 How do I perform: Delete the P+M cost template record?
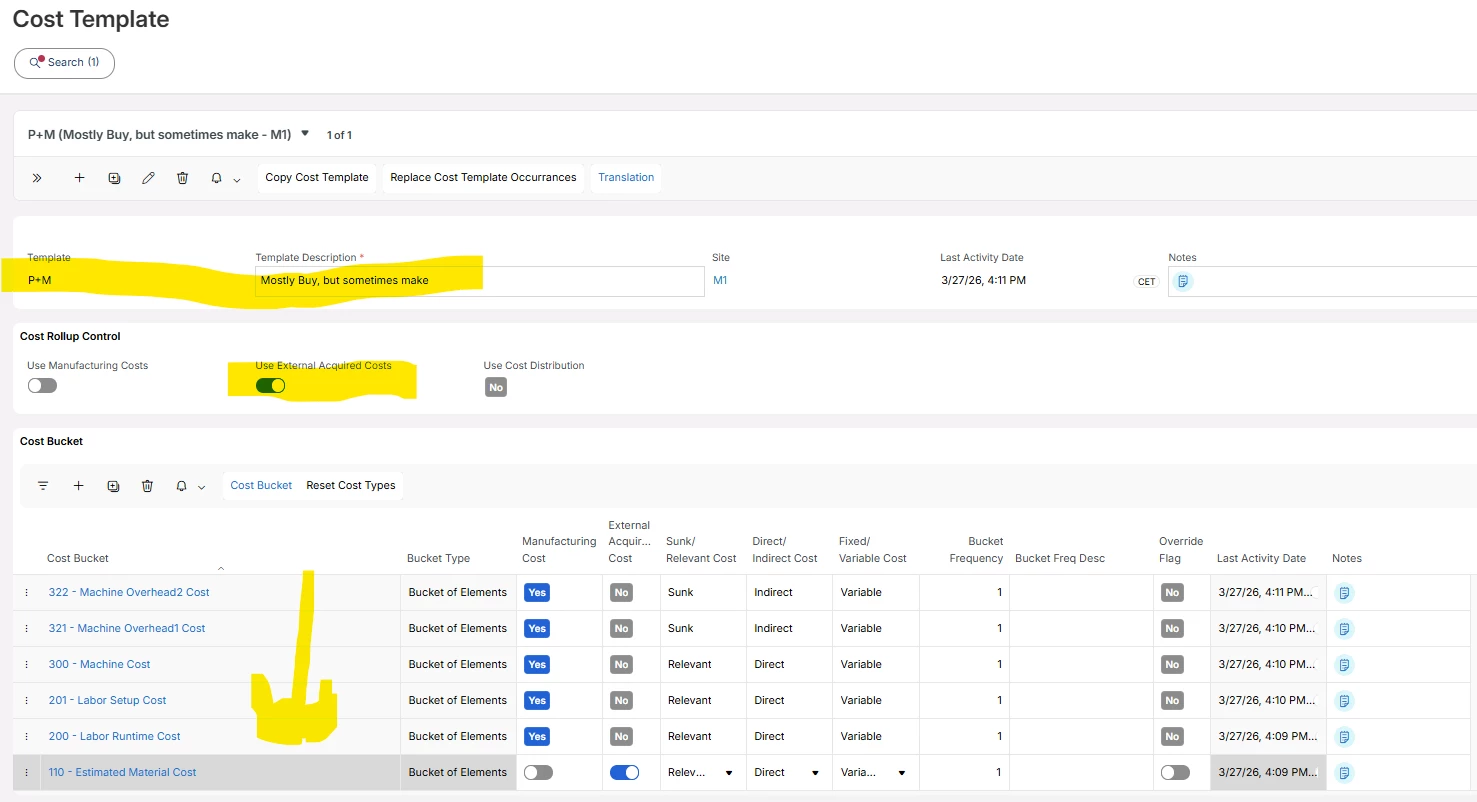182,178
